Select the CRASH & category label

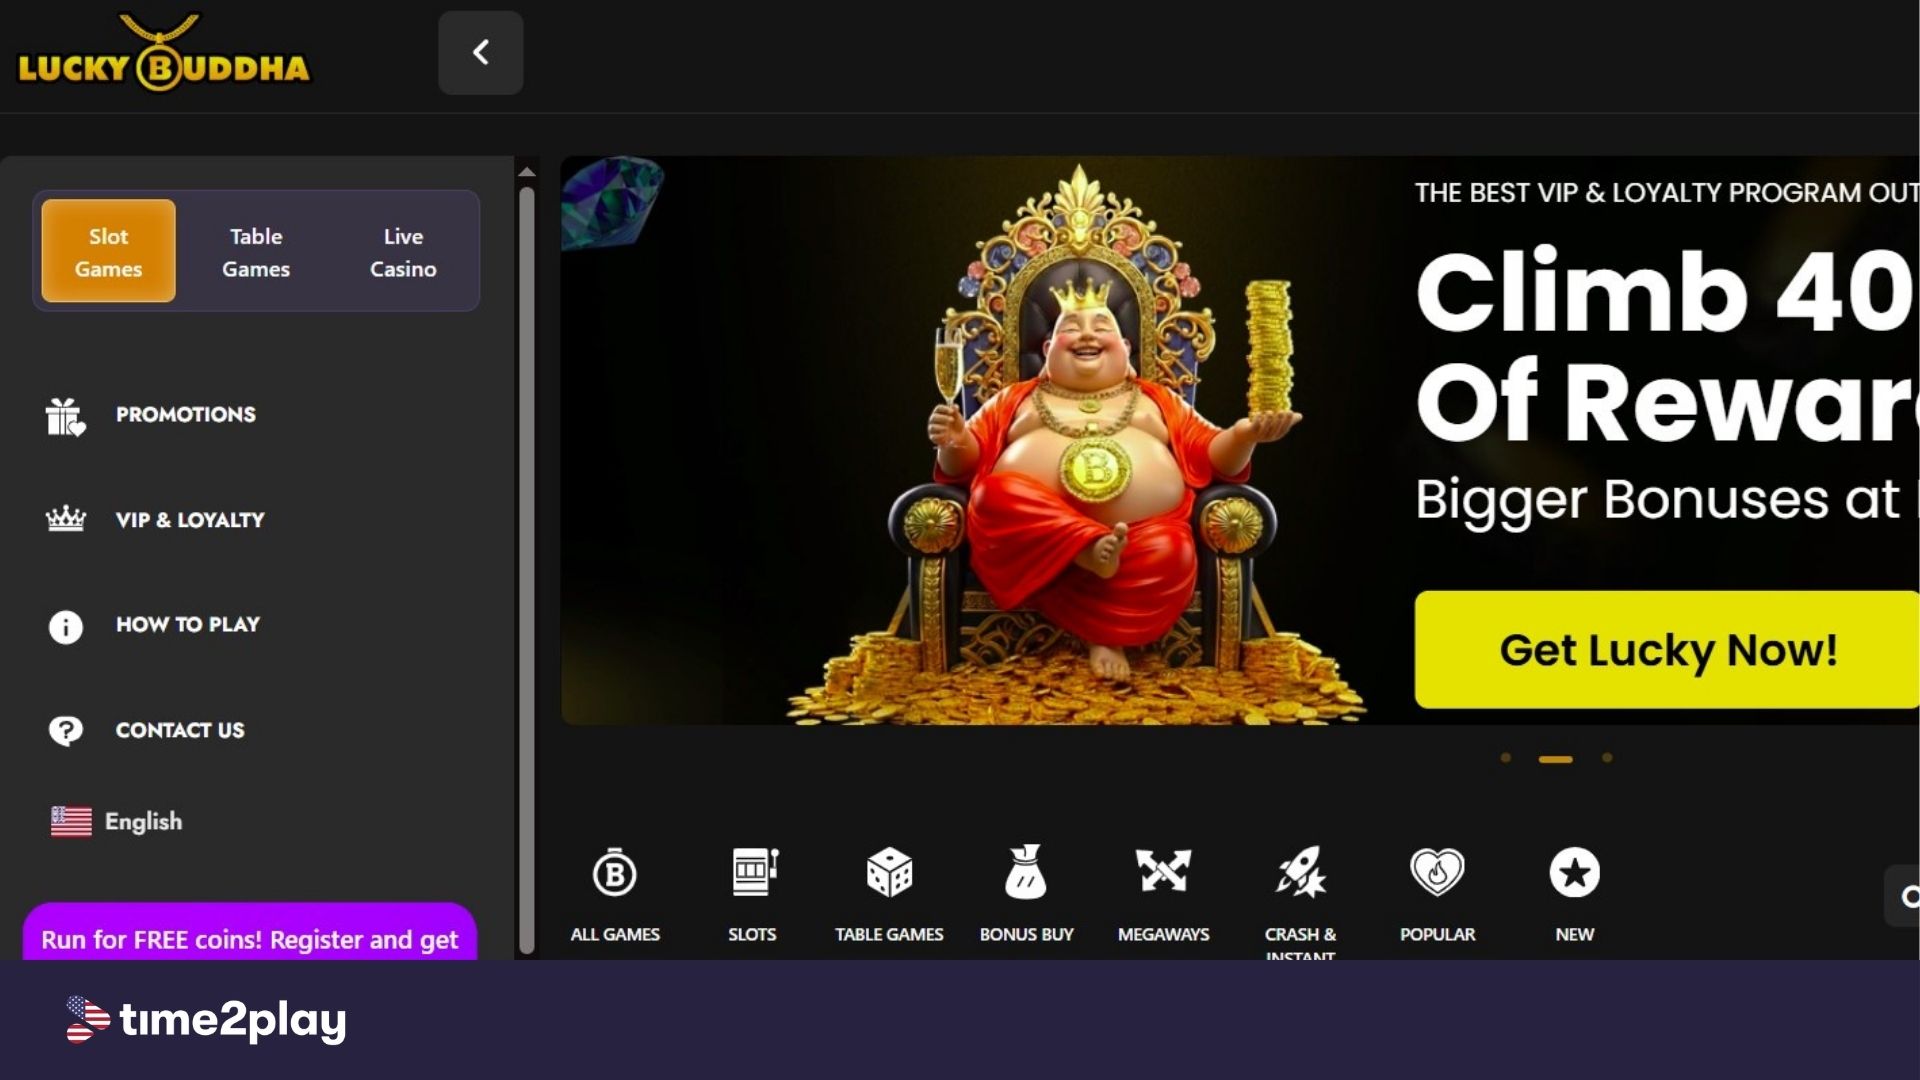click(1300, 934)
